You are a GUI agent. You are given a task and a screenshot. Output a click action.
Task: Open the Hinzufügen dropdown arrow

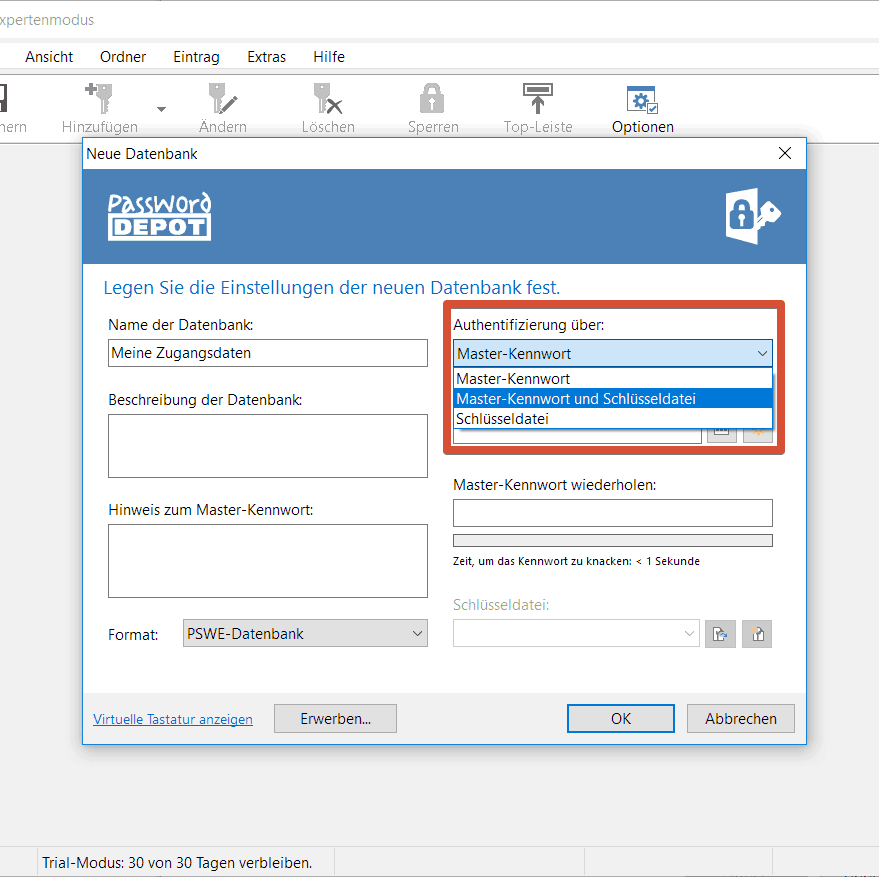(161, 109)
